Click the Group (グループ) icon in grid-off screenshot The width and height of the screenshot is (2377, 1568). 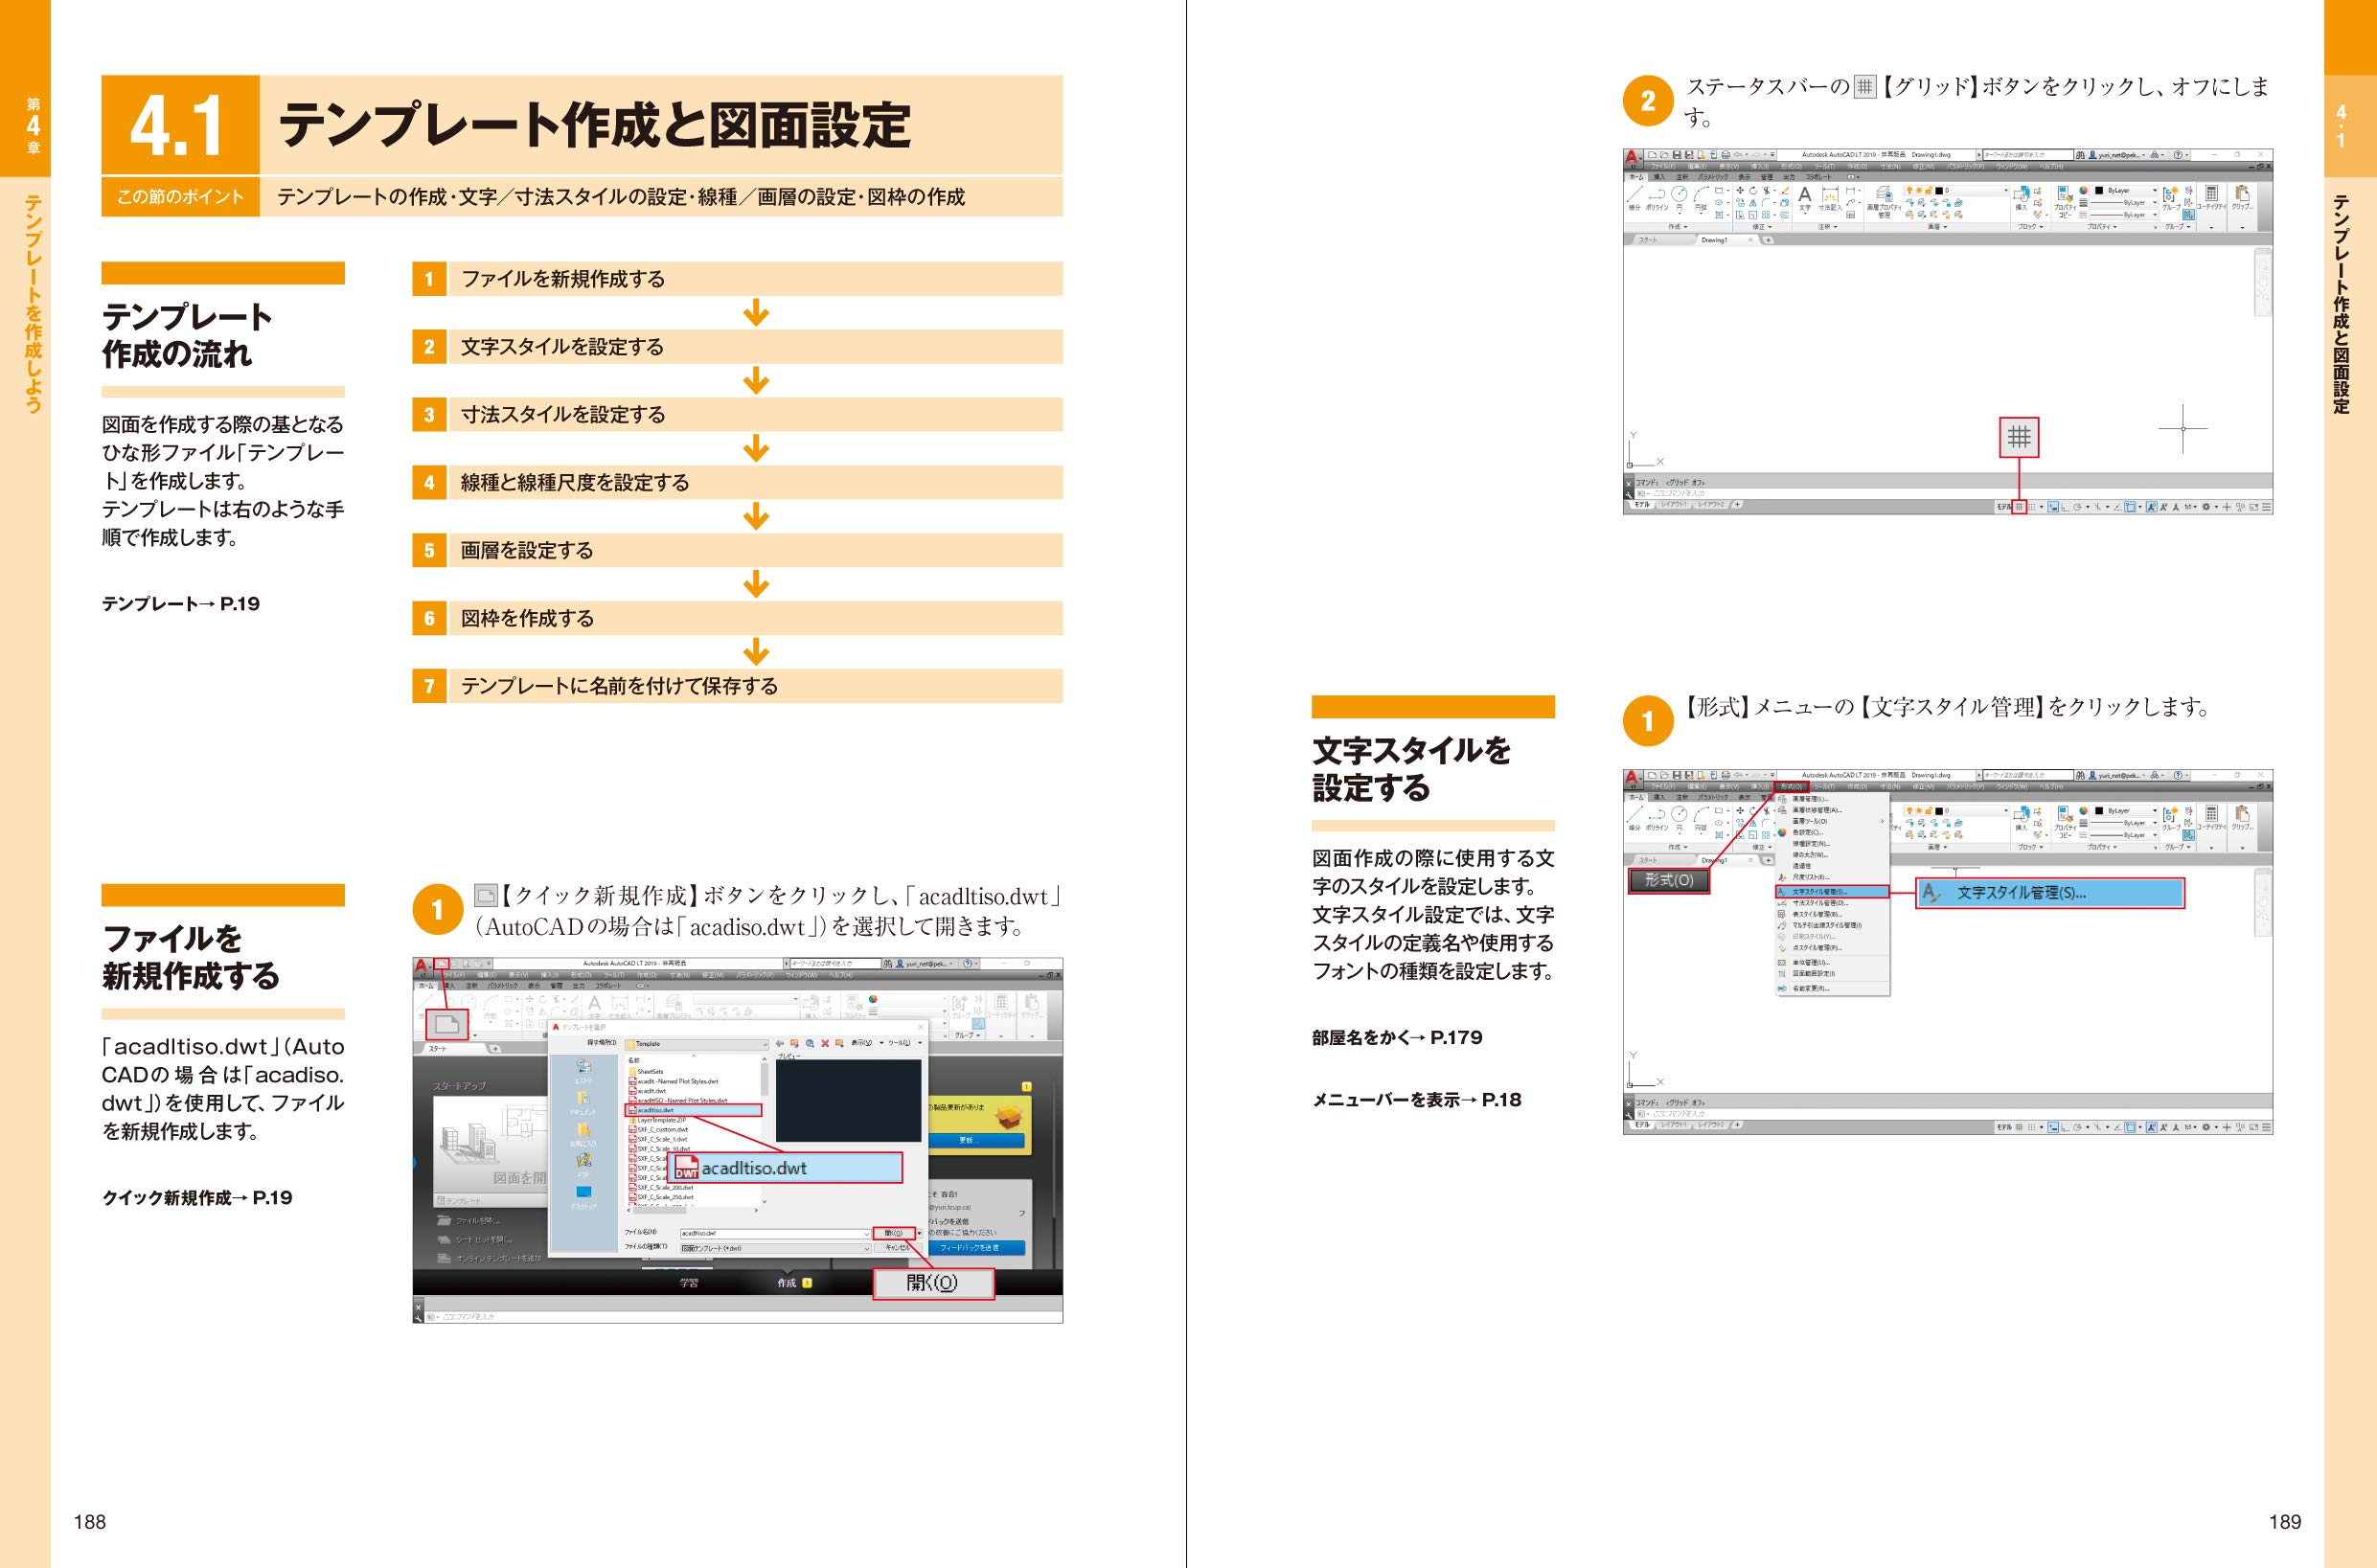[2171, 197]
